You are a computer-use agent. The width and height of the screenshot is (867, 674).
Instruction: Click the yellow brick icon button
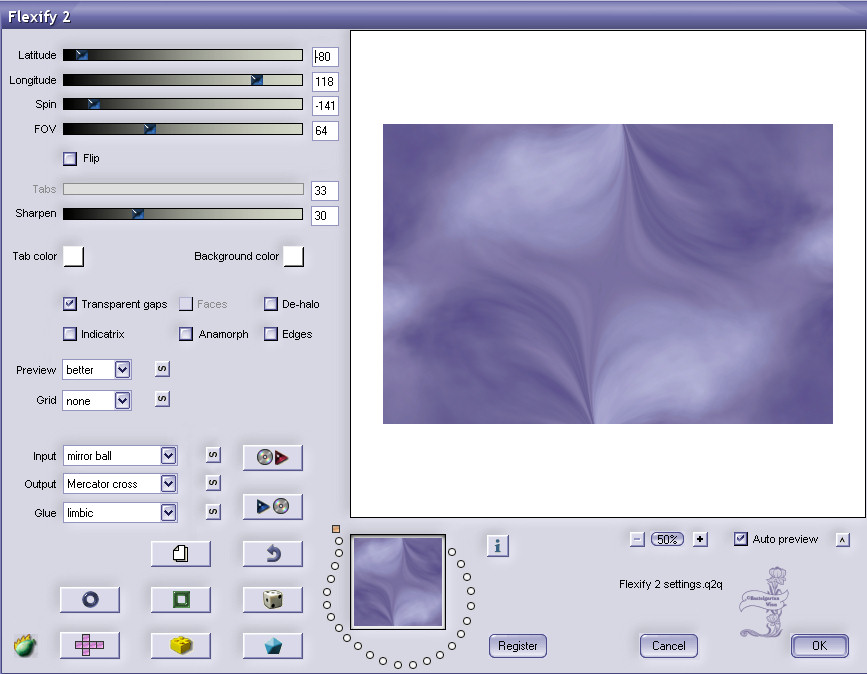181,645
